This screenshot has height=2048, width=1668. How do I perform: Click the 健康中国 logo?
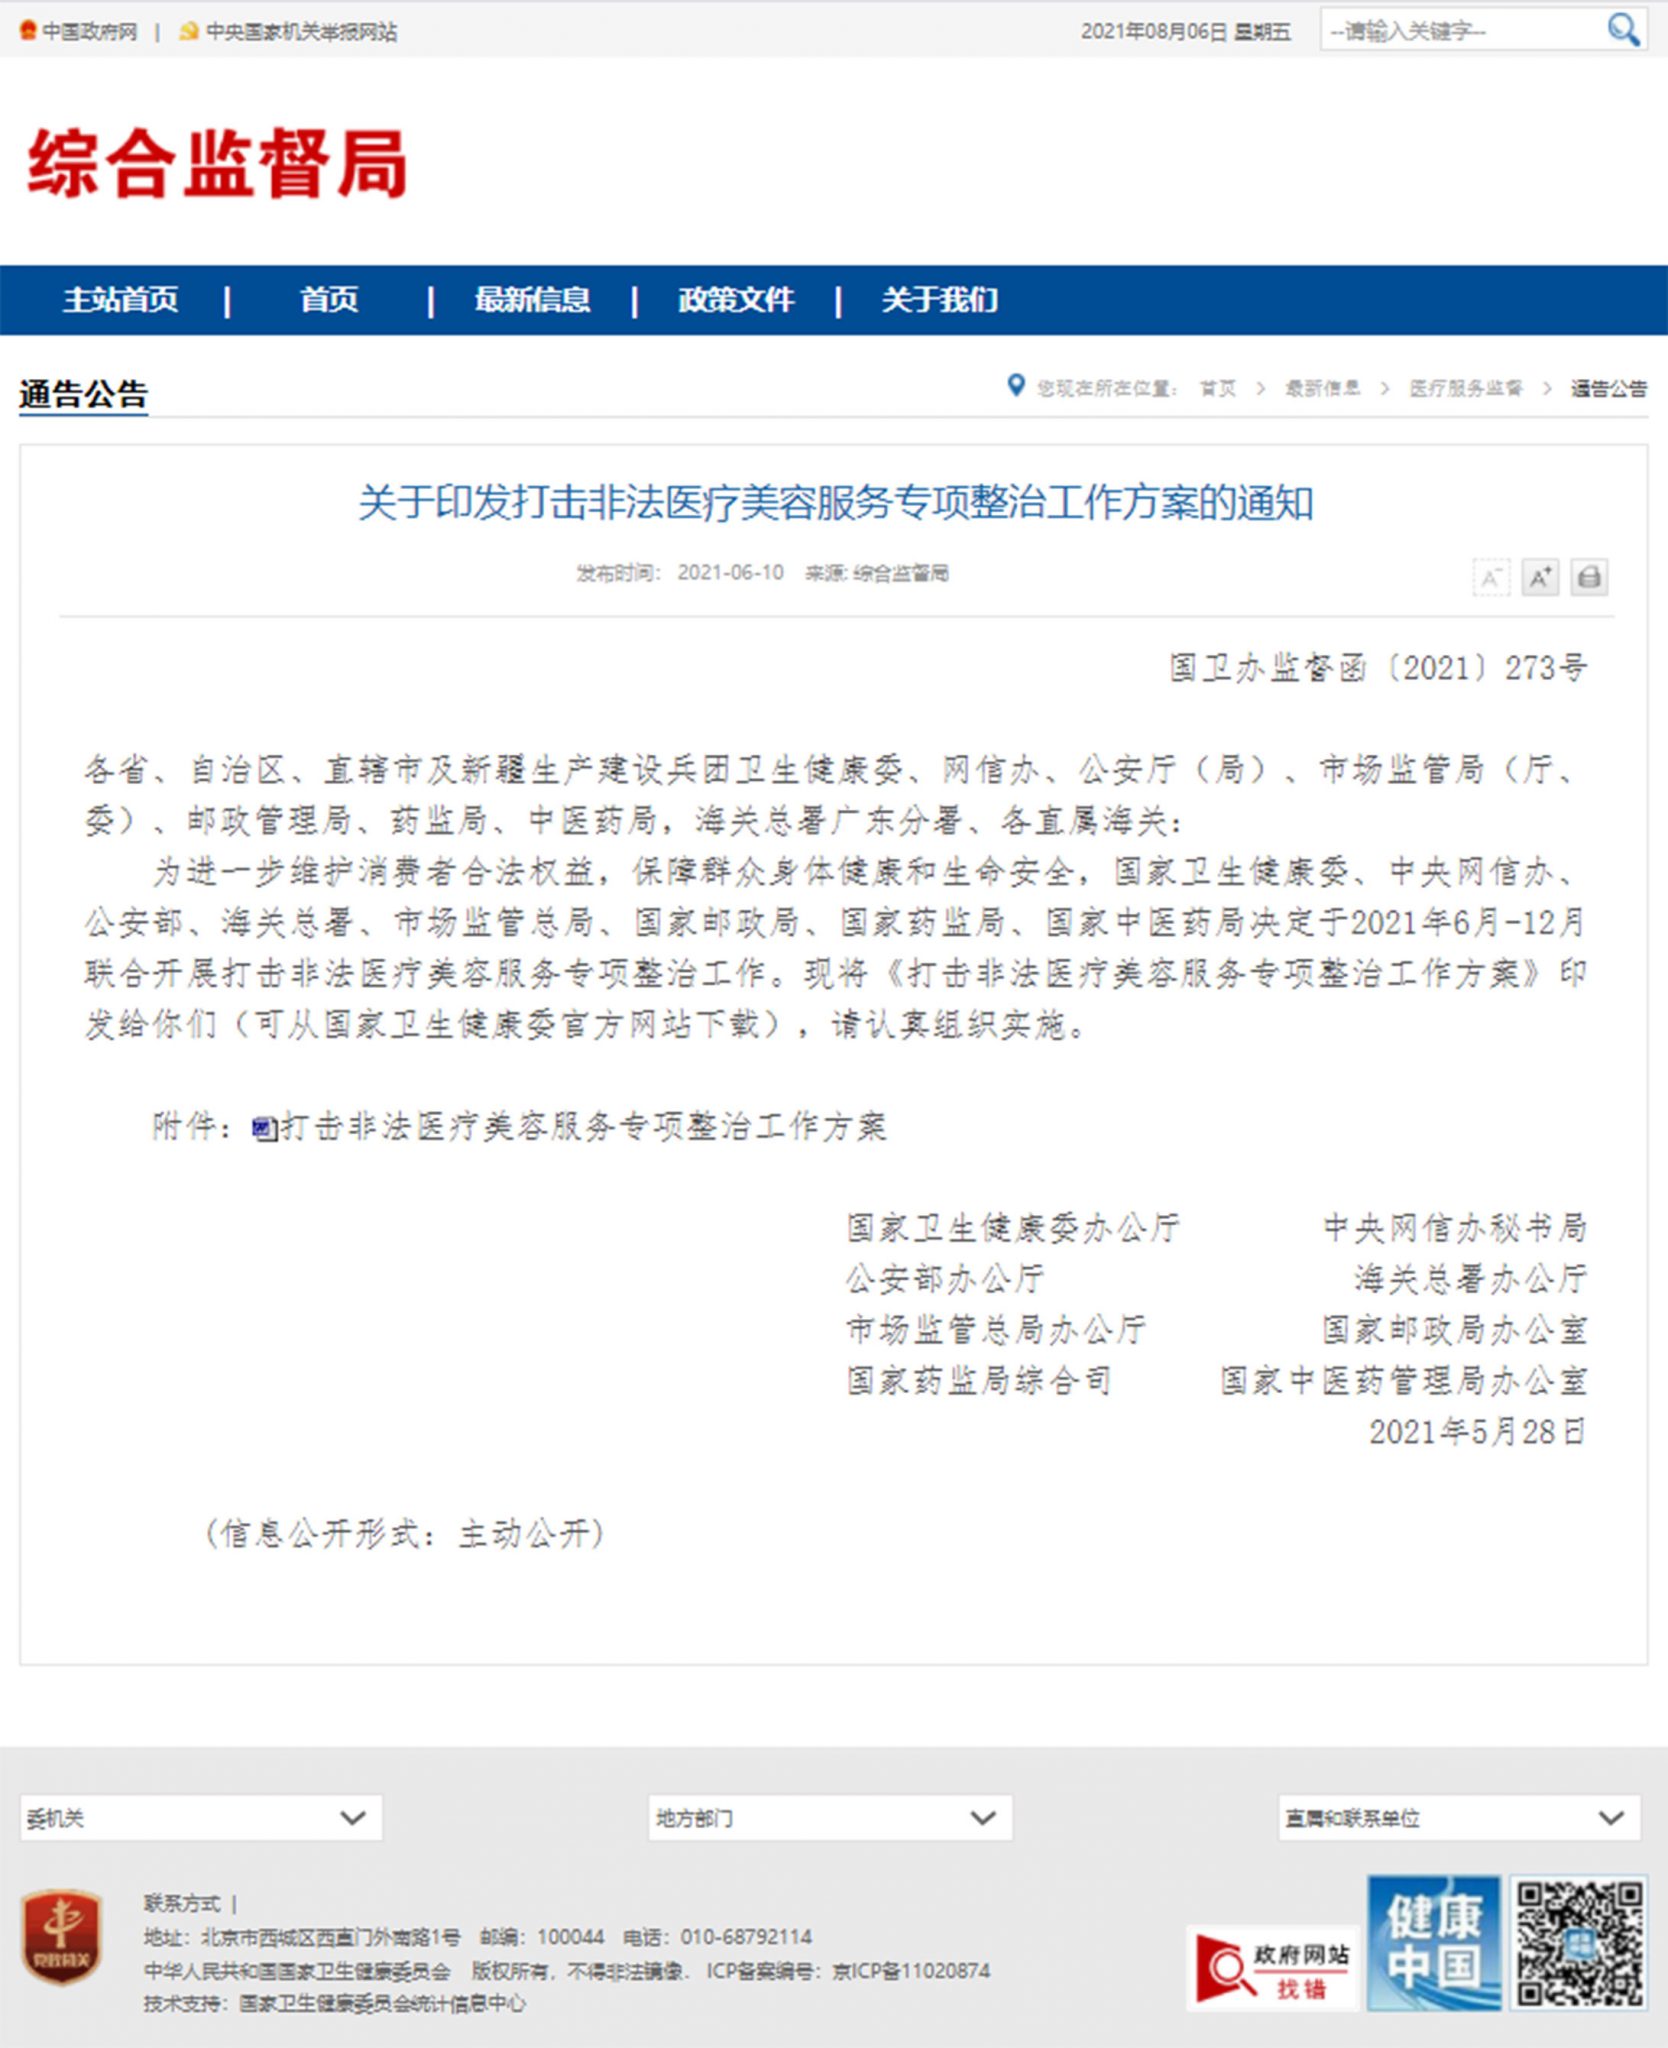(1434, 1941)
